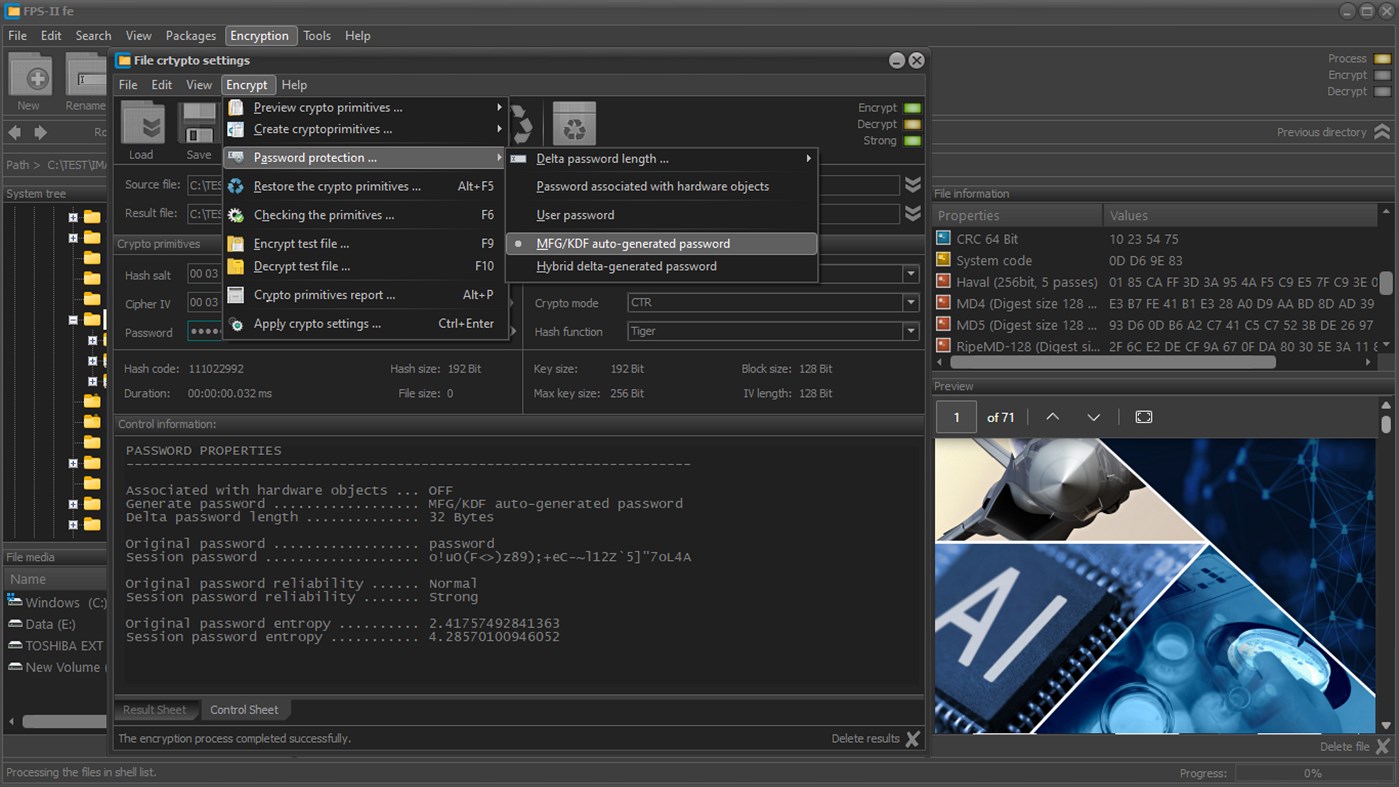Click the Delete file link
The height and width of the screenshot is (787, 1399).
(x=1347, y=746)
